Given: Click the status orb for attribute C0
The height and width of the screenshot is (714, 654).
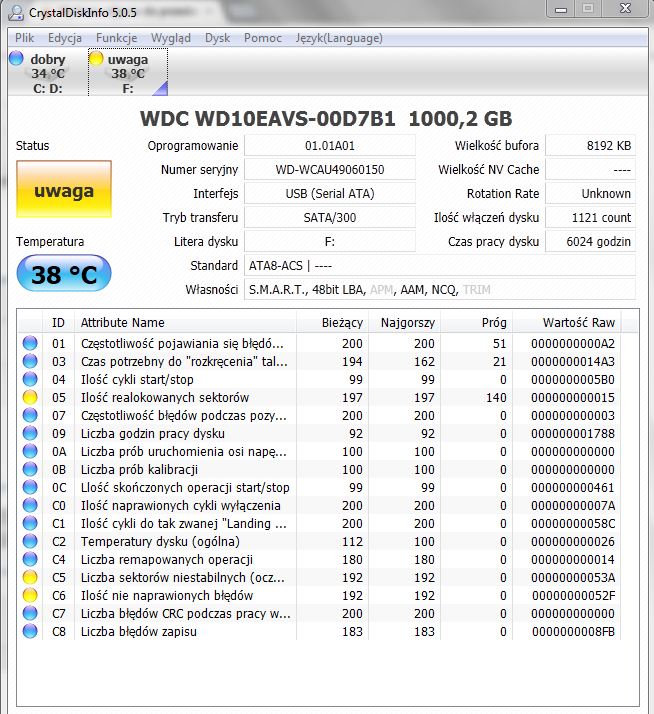Looking at the screenshot, I should tap(30, 505).
